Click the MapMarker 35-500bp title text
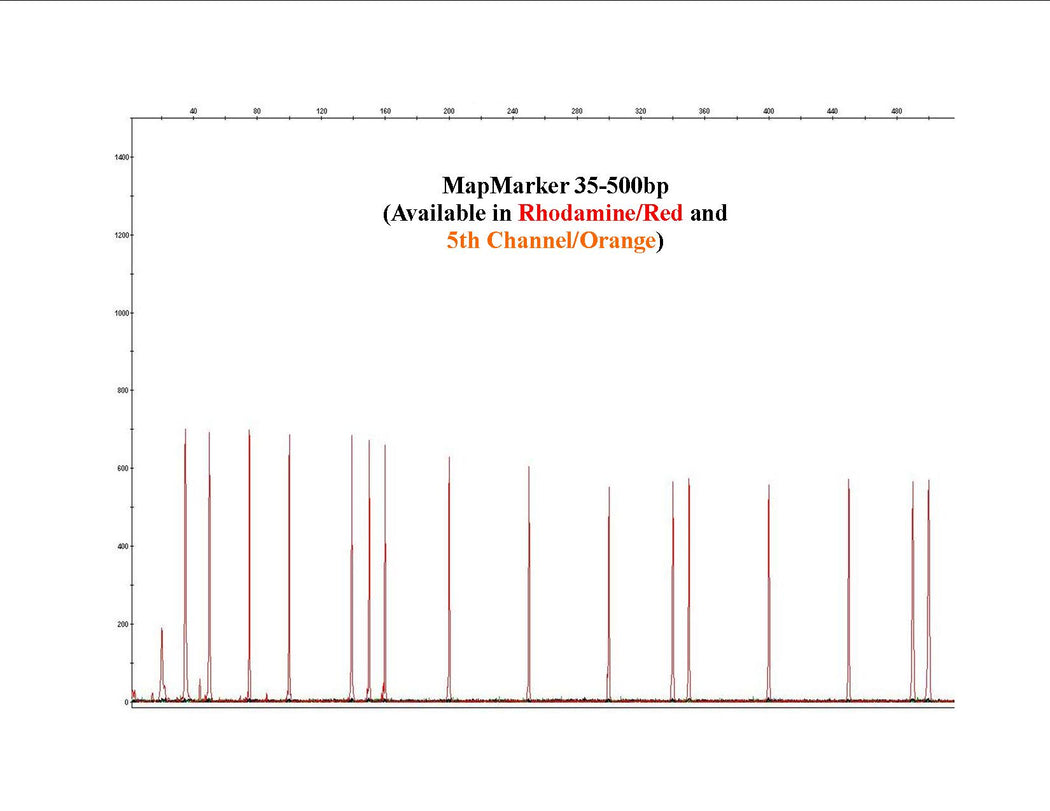Image resolution: width=1050 pixels, height=811 pixels. (x=555, y=186)
